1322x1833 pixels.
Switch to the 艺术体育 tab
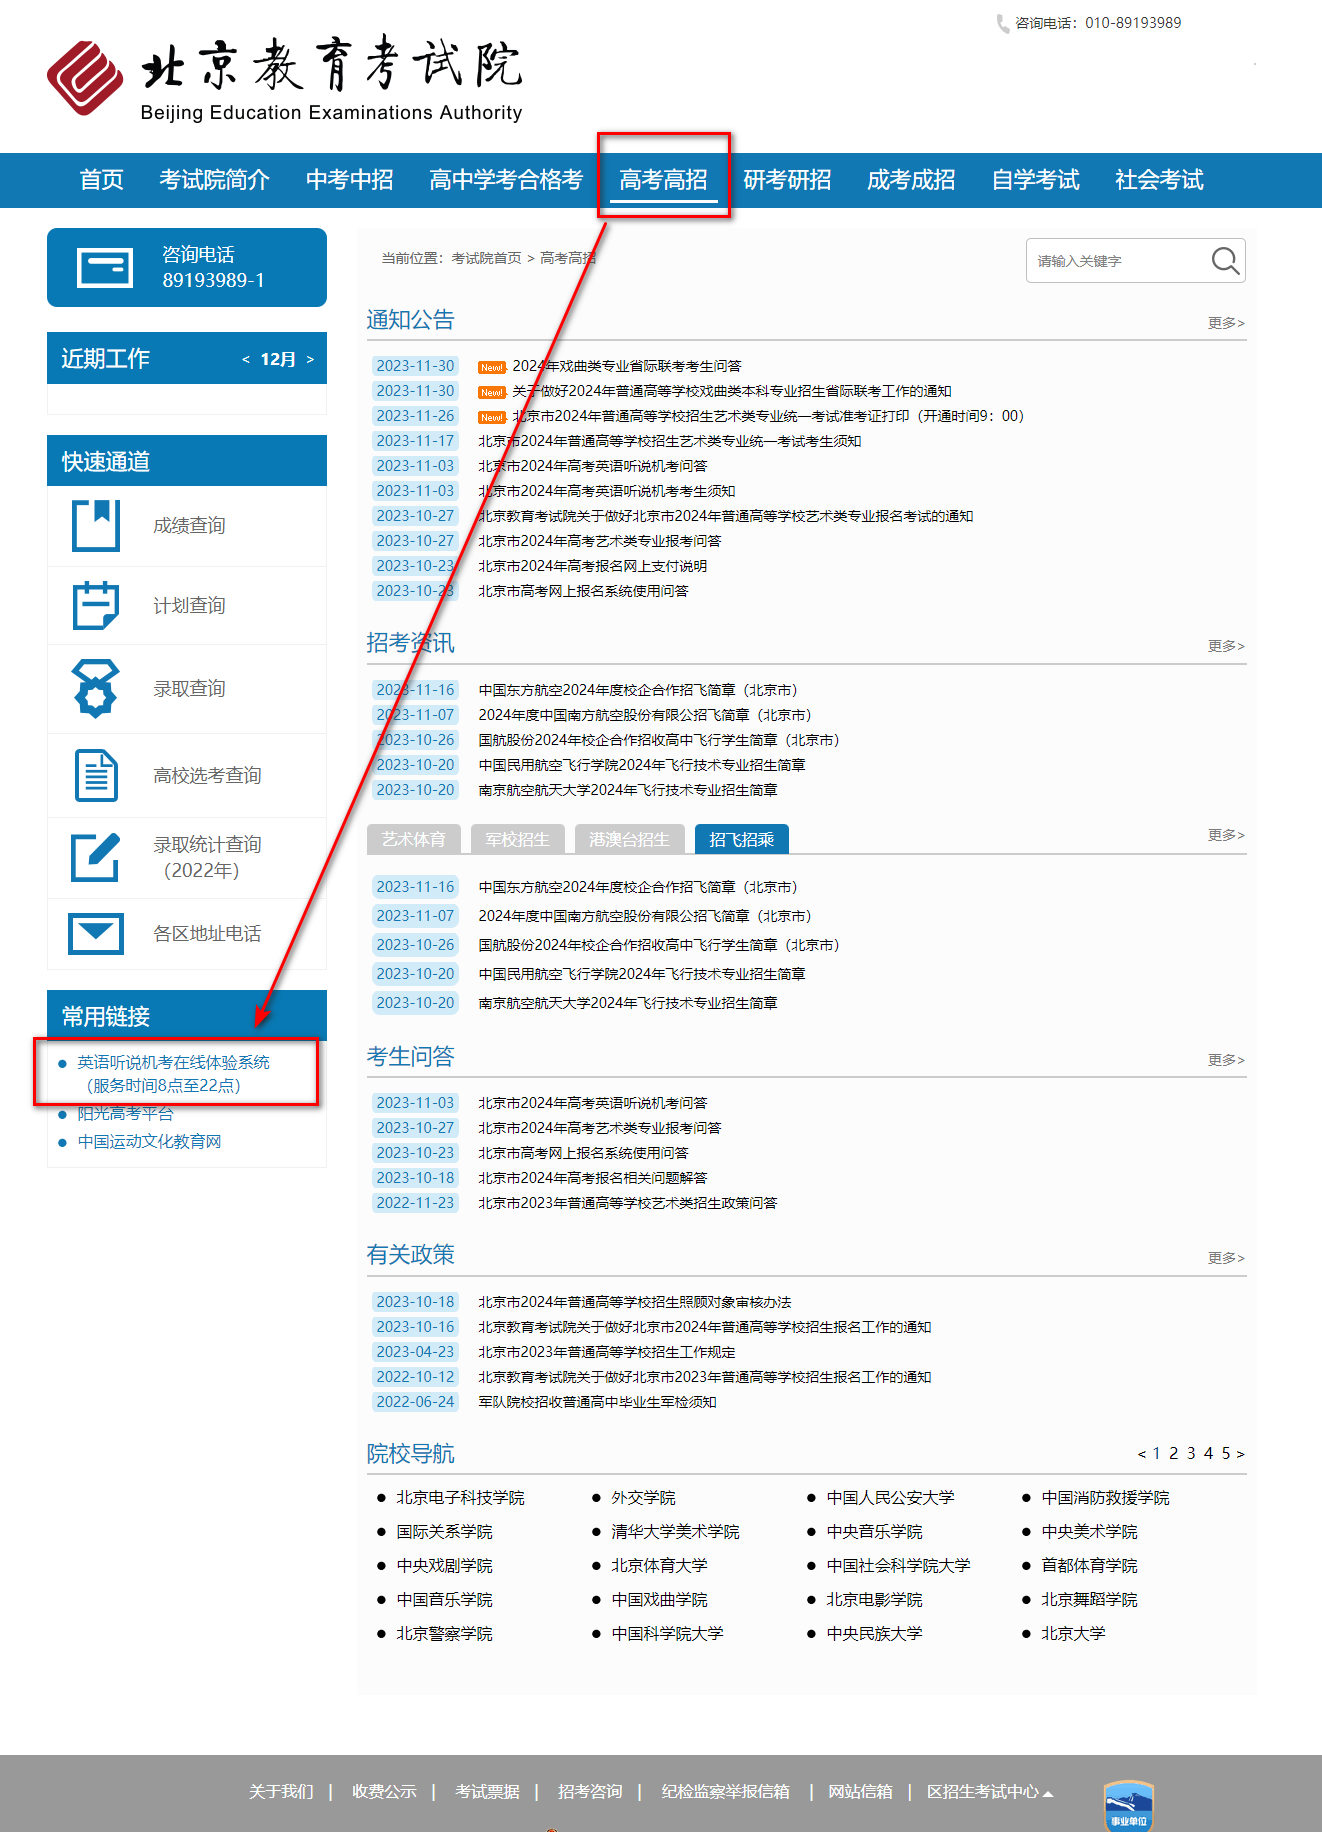pyautogui.click(x=413, y=839)
